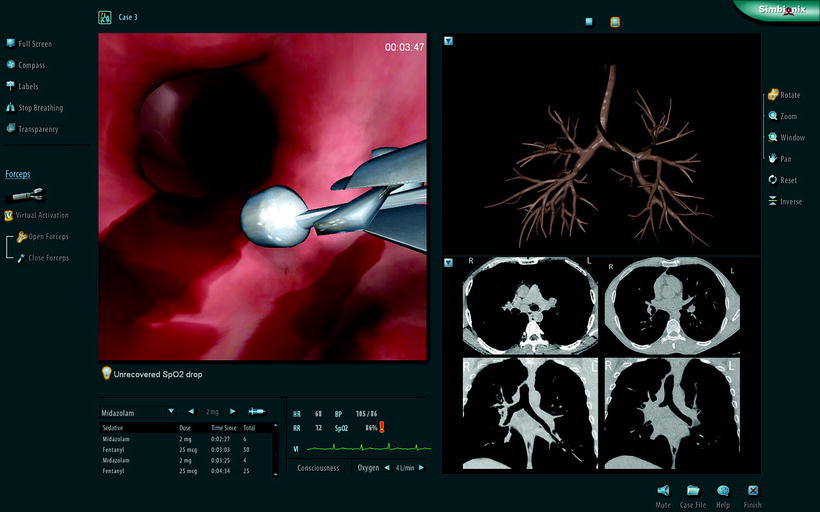Open the Case File folder

693,491
